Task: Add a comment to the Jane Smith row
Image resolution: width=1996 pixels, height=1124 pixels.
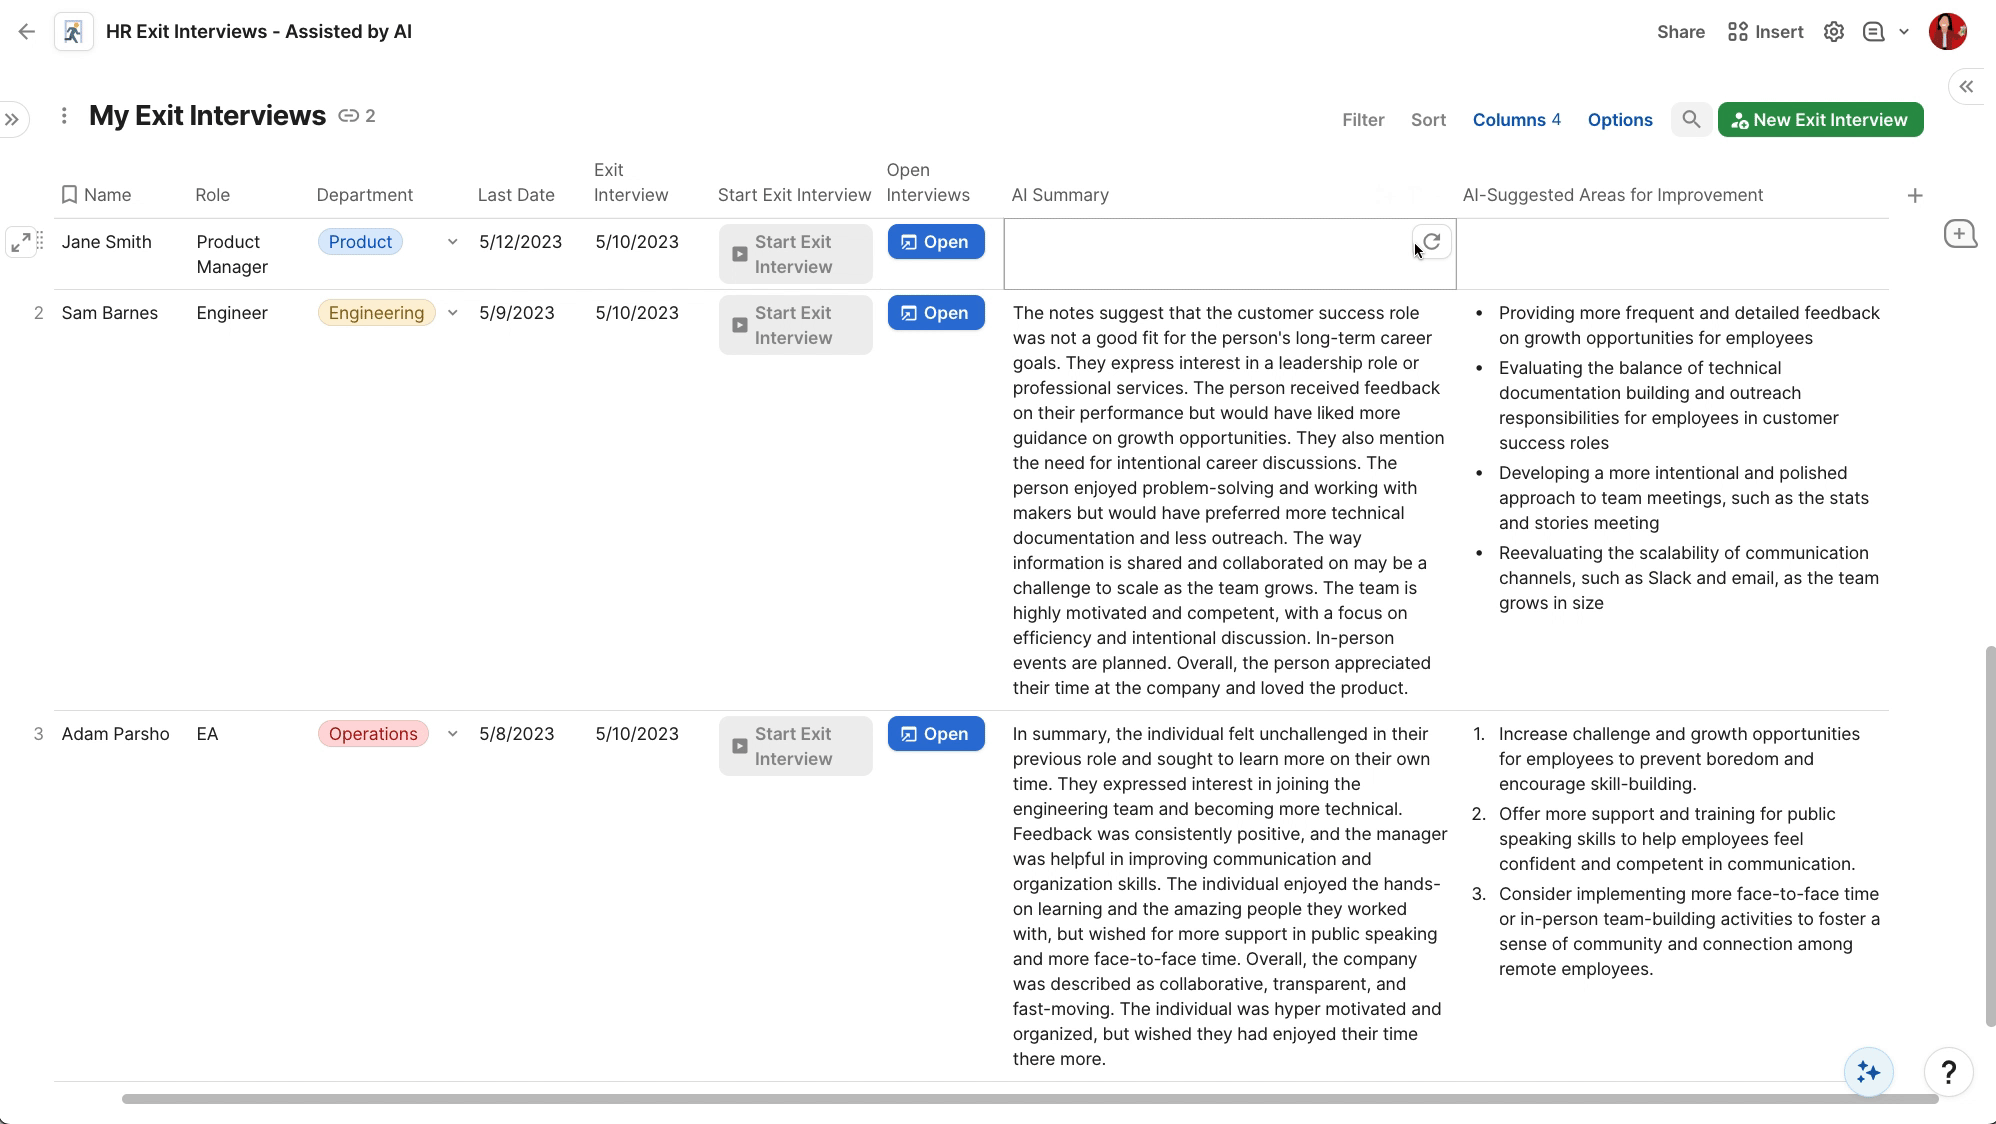Action: click(x=1959, y=234)
